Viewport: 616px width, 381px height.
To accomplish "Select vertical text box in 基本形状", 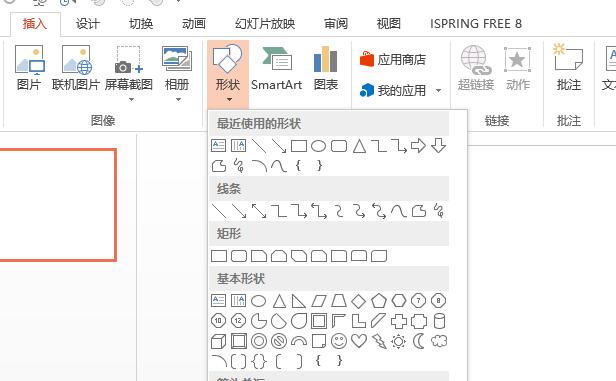I will [x=238, y=301].
